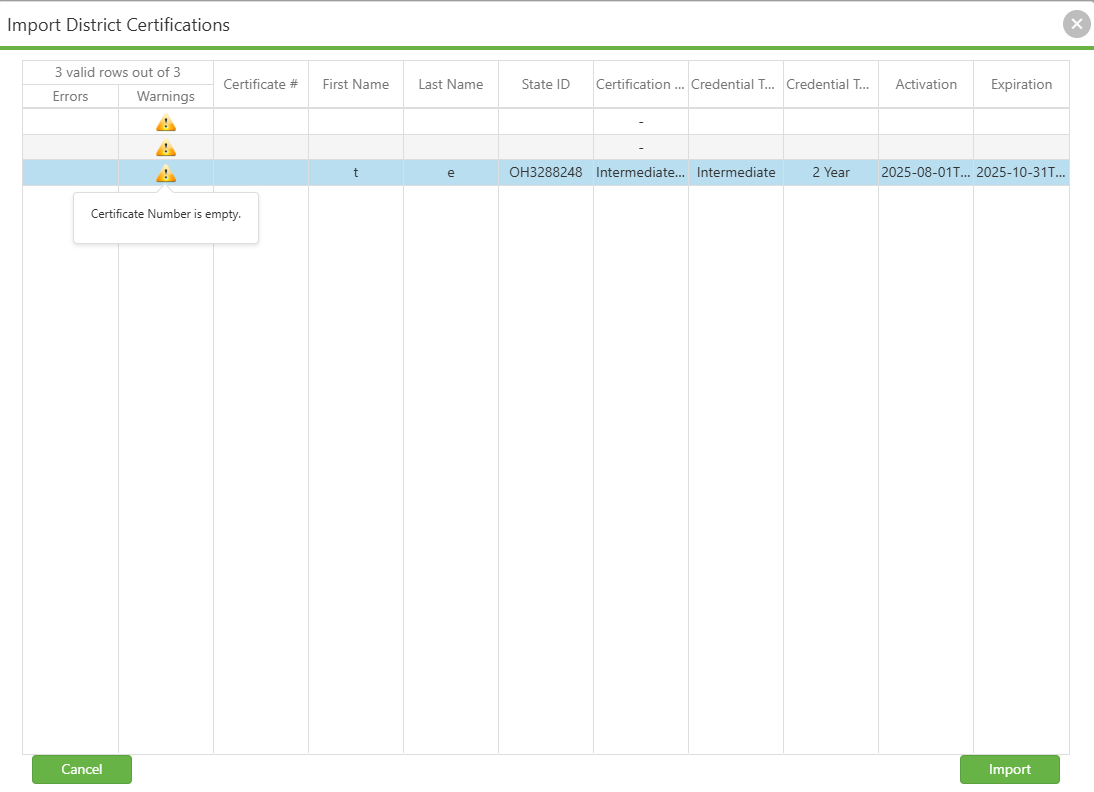Screen dimensions: 1094x792
Task: Click the Expiration column header
Action: tap(1021, 84)
